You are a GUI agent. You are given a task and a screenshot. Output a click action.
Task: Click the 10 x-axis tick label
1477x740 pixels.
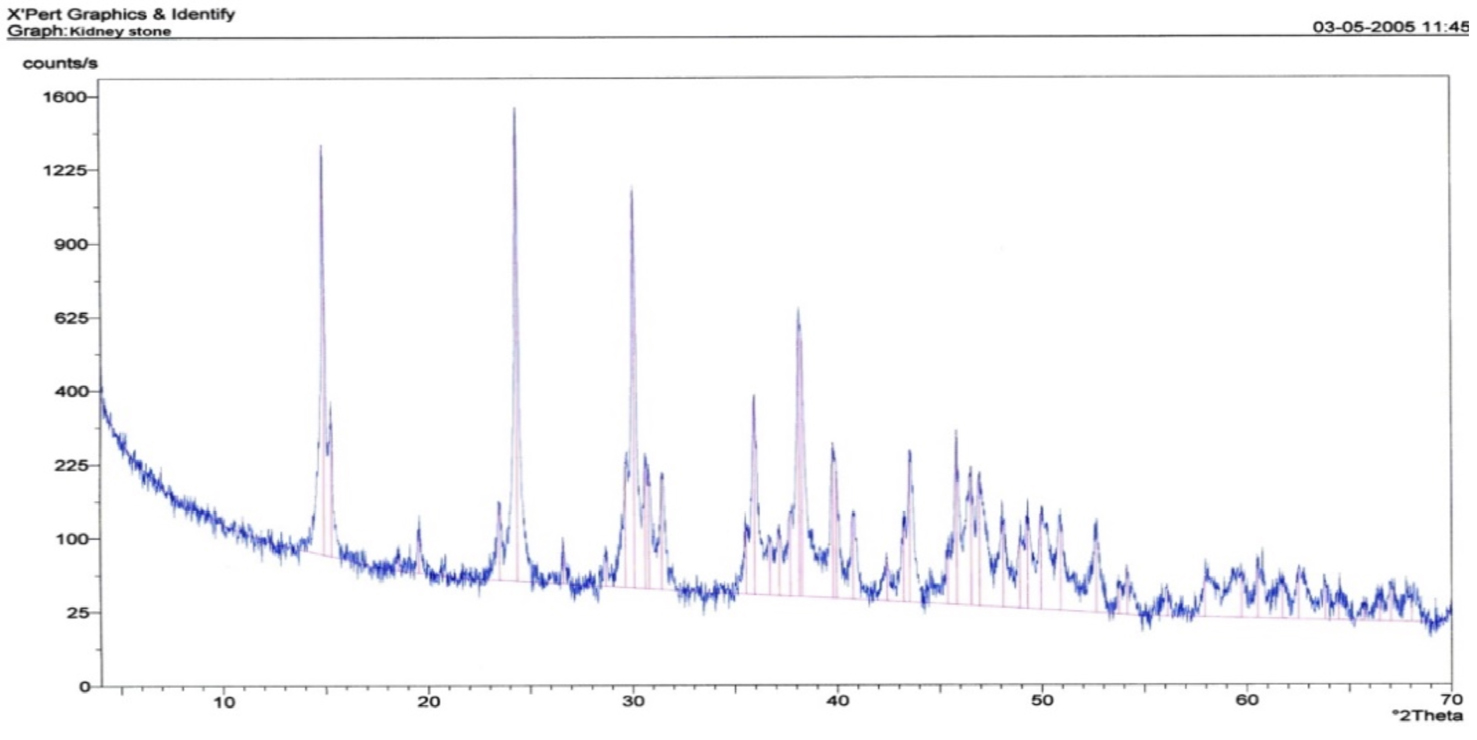point(224,701)
